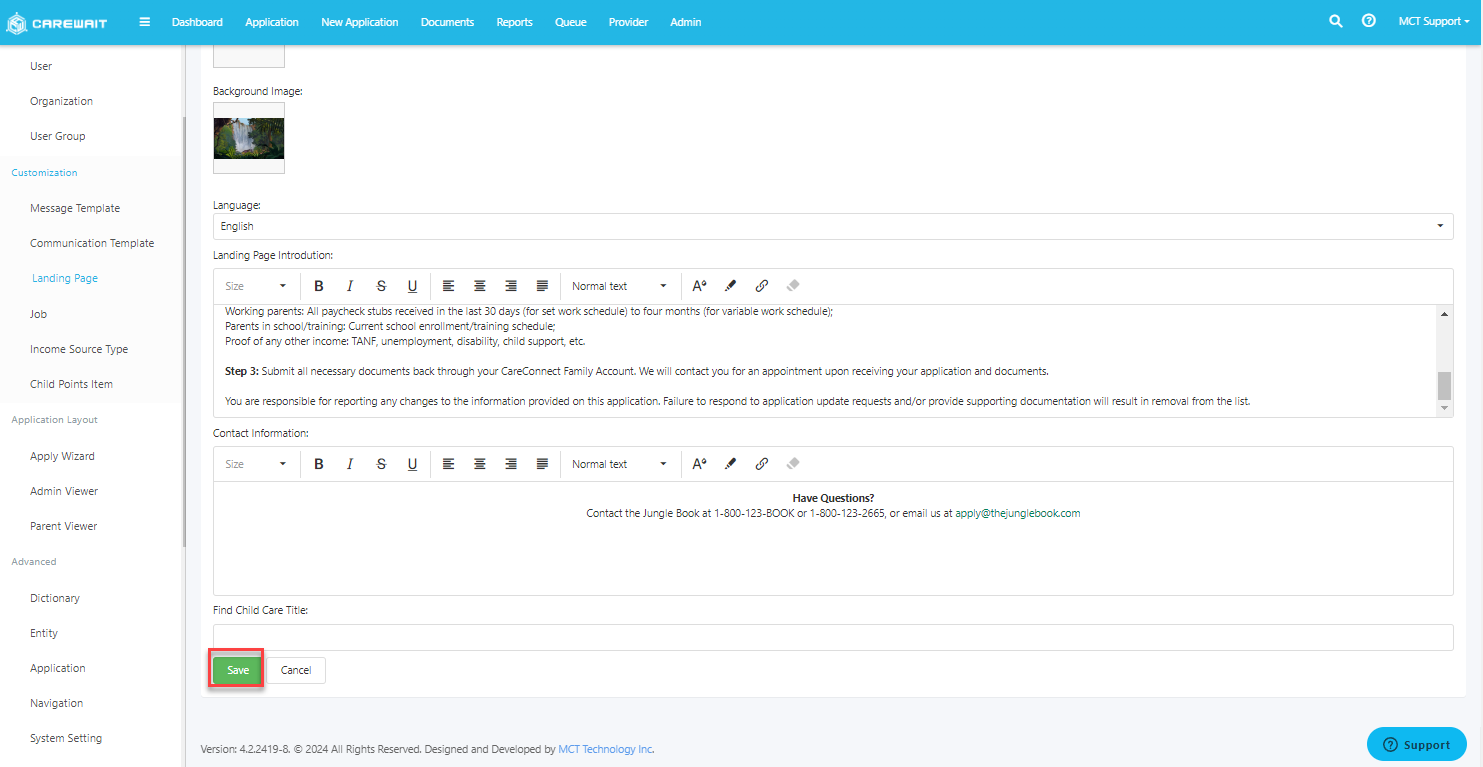Click the apply@thejunglebook.com email link

(x=1018, y=513)
